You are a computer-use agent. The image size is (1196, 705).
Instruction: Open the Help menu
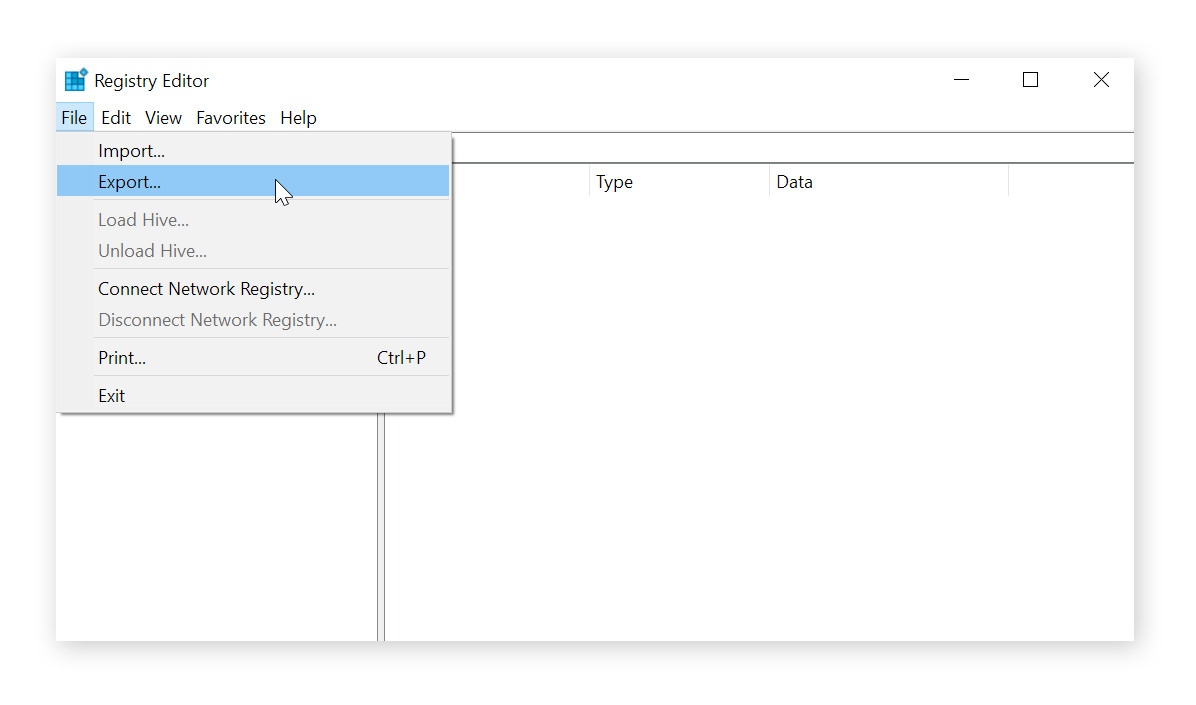[298, 117]
